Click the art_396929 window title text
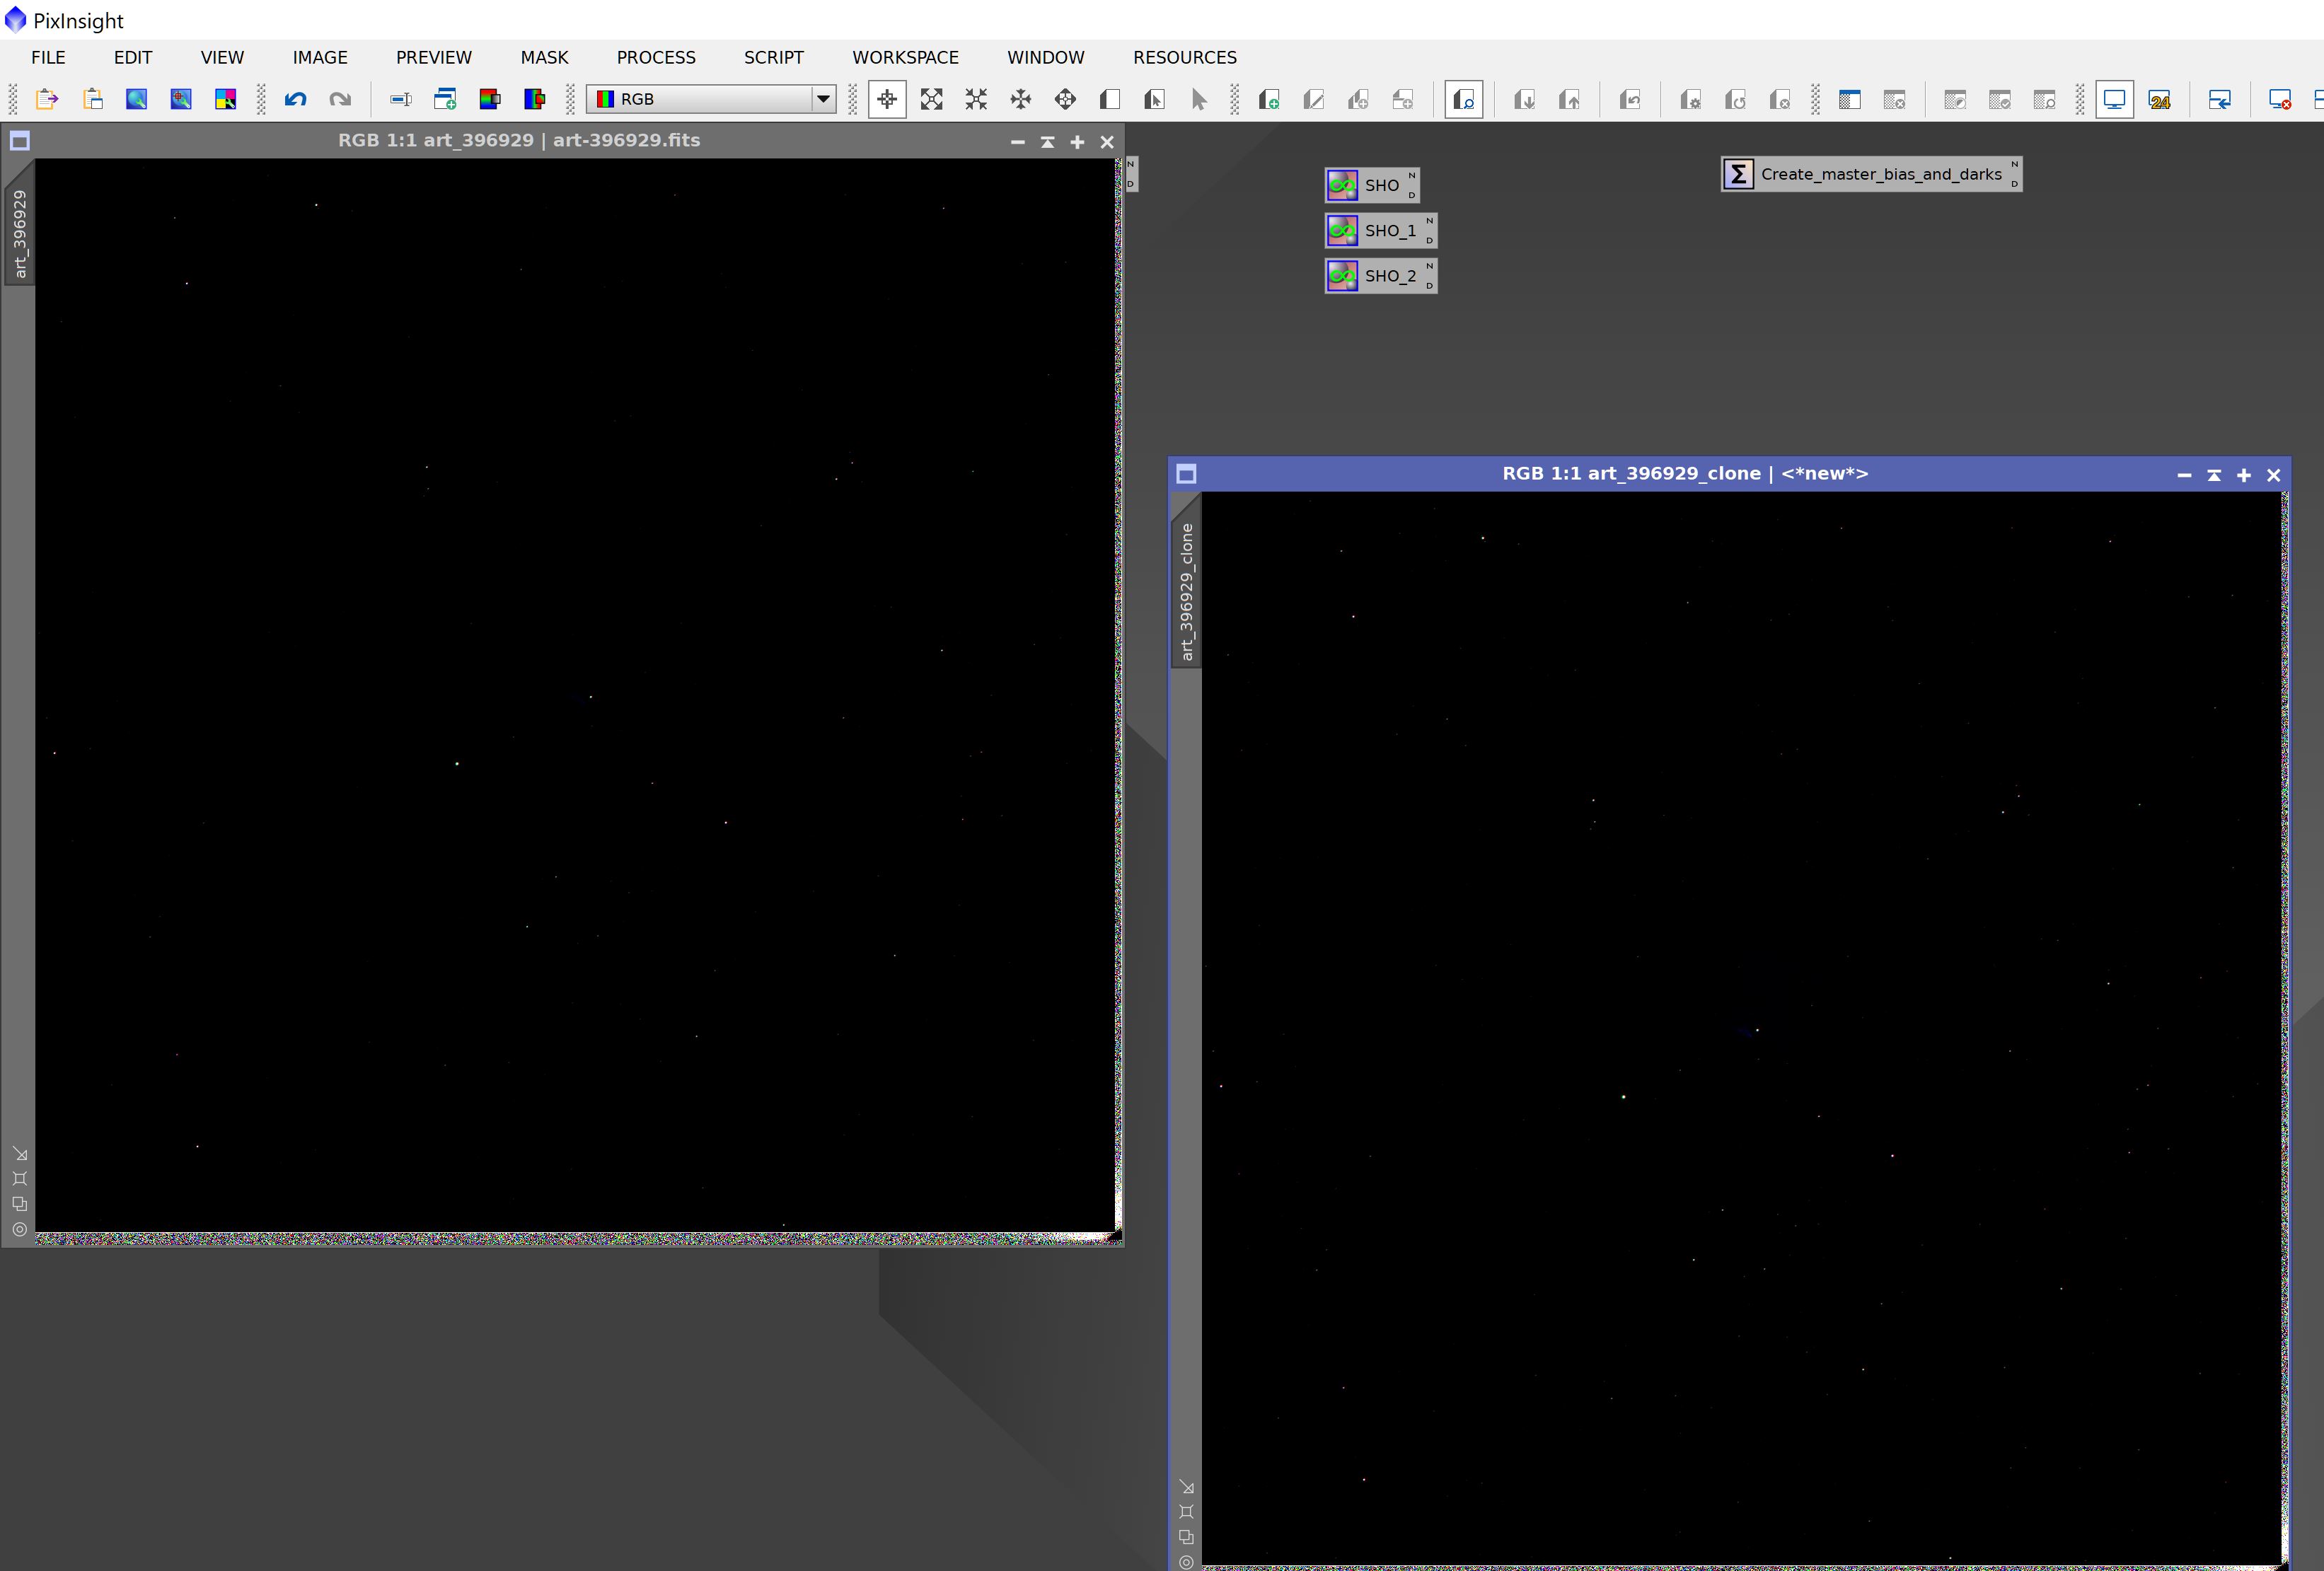2324x1571 pixels. (519, 140)
